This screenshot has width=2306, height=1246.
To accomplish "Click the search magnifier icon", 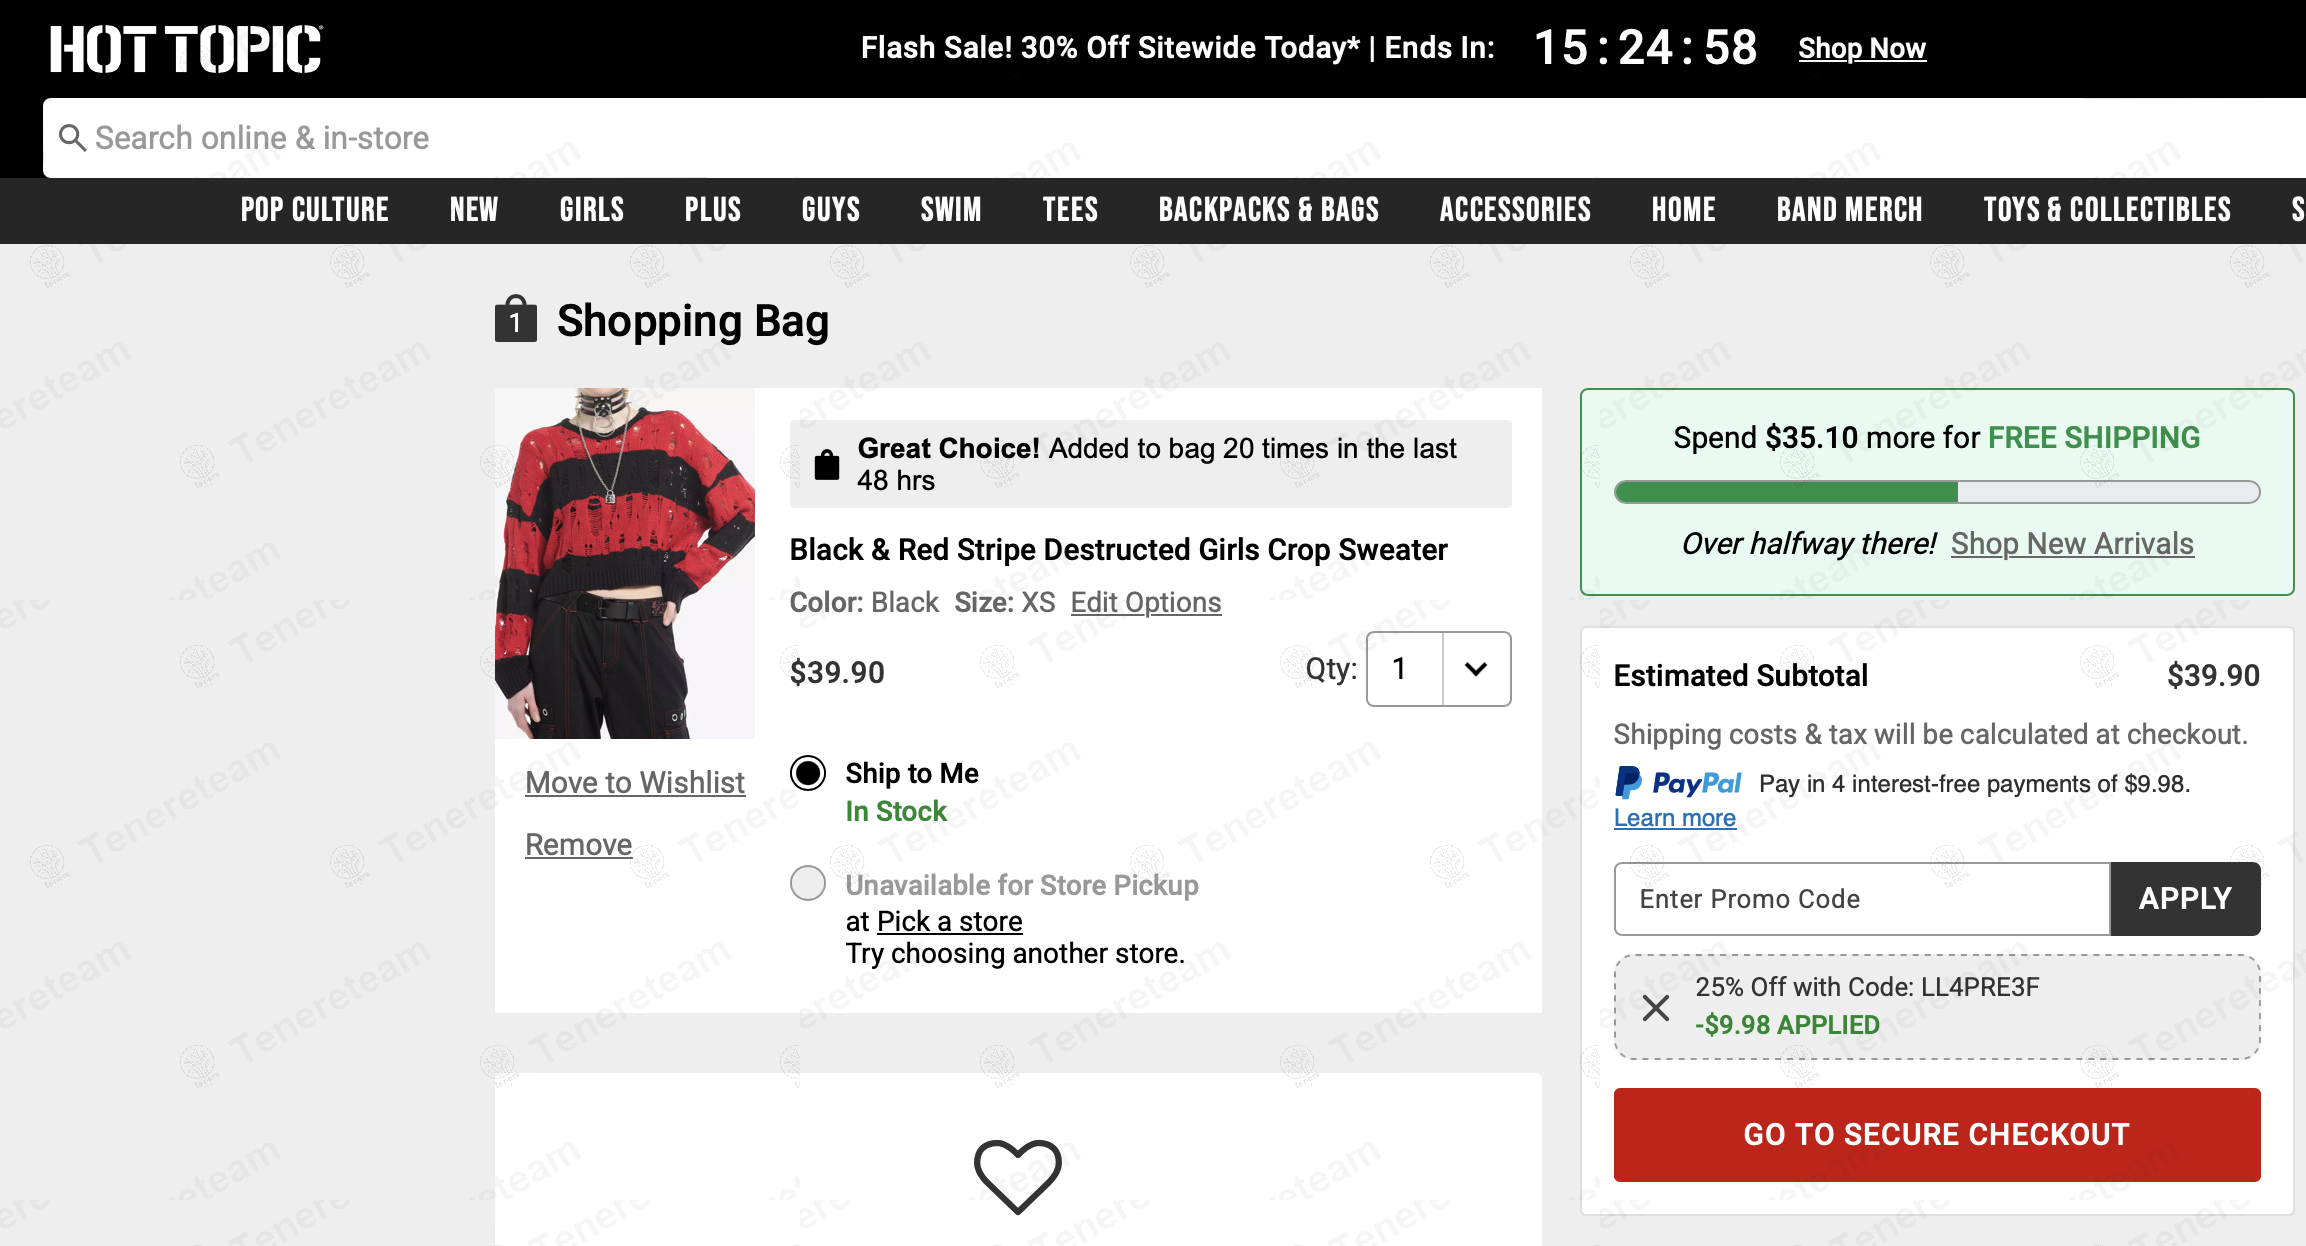I will 72,138.
